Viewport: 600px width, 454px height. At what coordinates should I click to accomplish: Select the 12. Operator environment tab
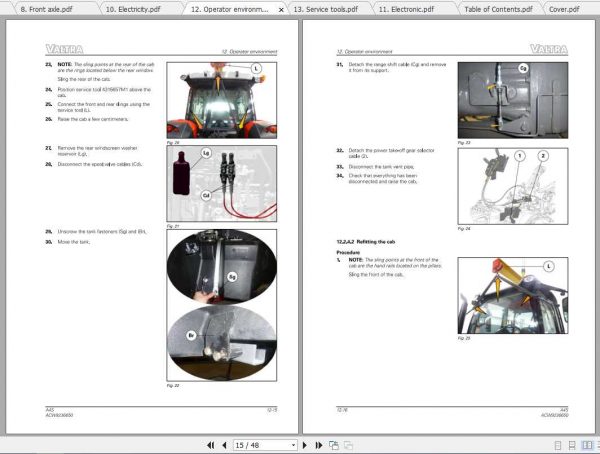pyautogui.click(x=230, y=9)
